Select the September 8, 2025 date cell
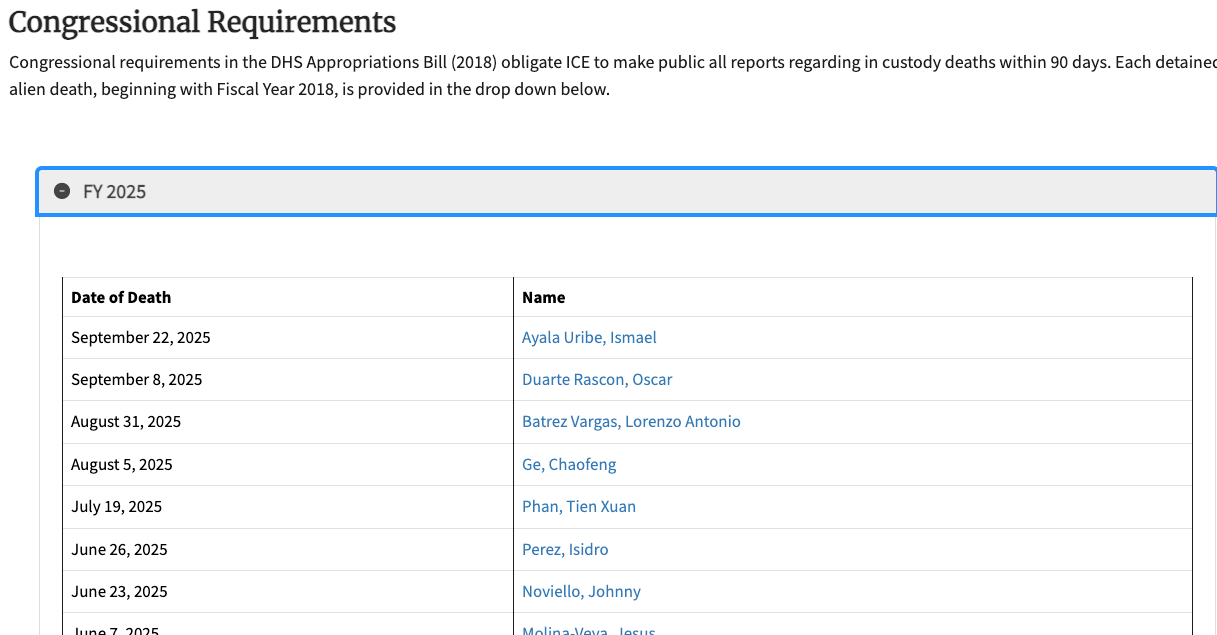 click(x=288, y=380)
